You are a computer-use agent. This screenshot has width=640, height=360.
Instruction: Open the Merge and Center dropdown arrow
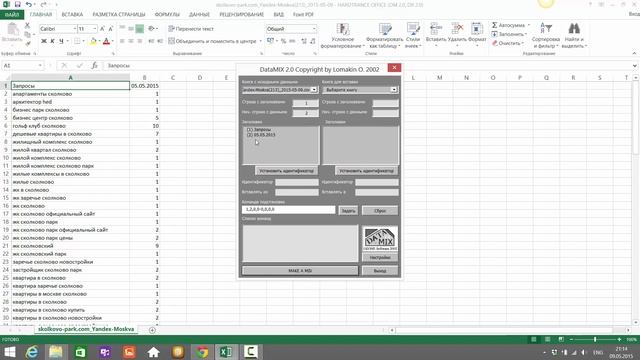(260, 41)
